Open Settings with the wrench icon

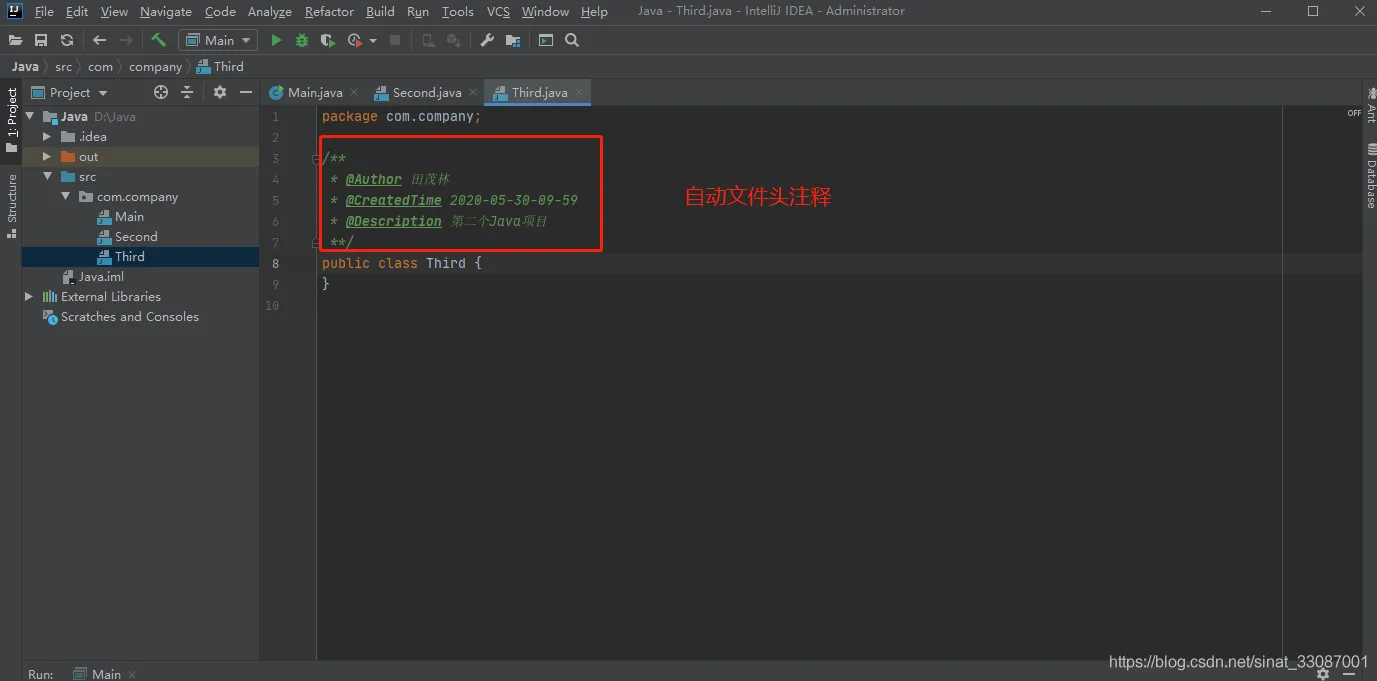(x=487, y=40)
